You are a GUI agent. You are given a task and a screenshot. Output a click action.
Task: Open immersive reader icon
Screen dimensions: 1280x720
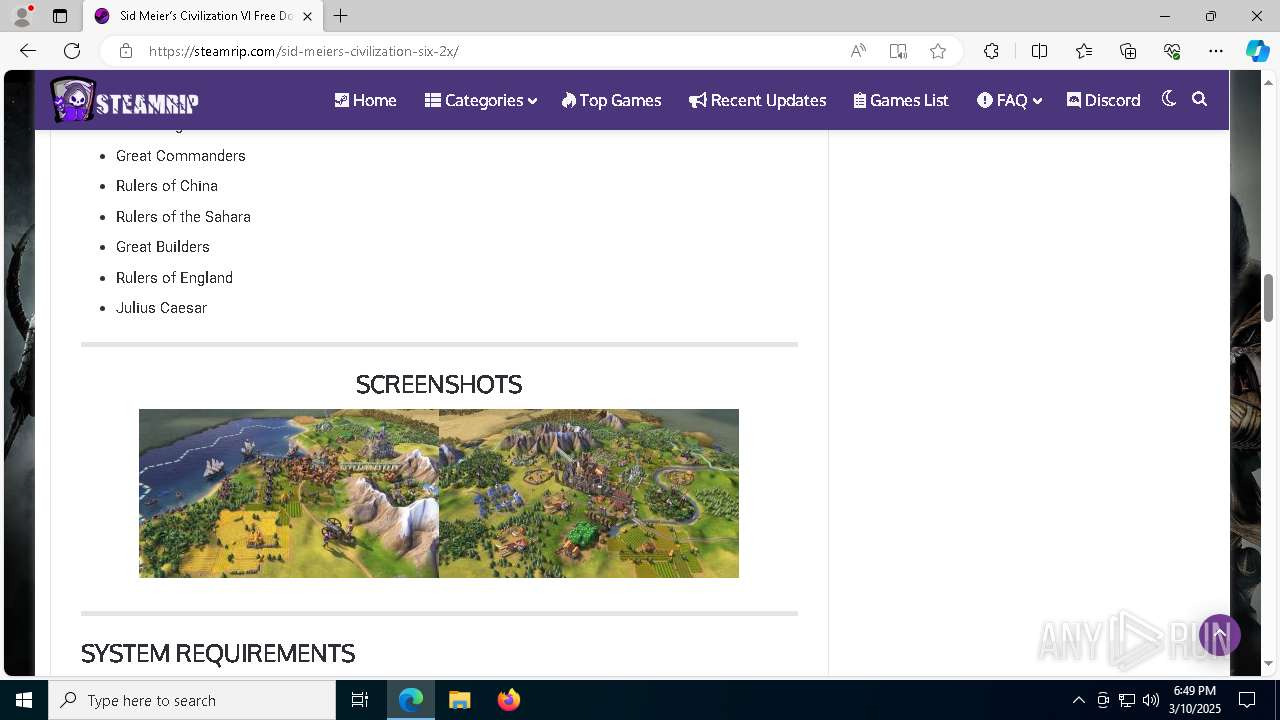coord(898,51)
